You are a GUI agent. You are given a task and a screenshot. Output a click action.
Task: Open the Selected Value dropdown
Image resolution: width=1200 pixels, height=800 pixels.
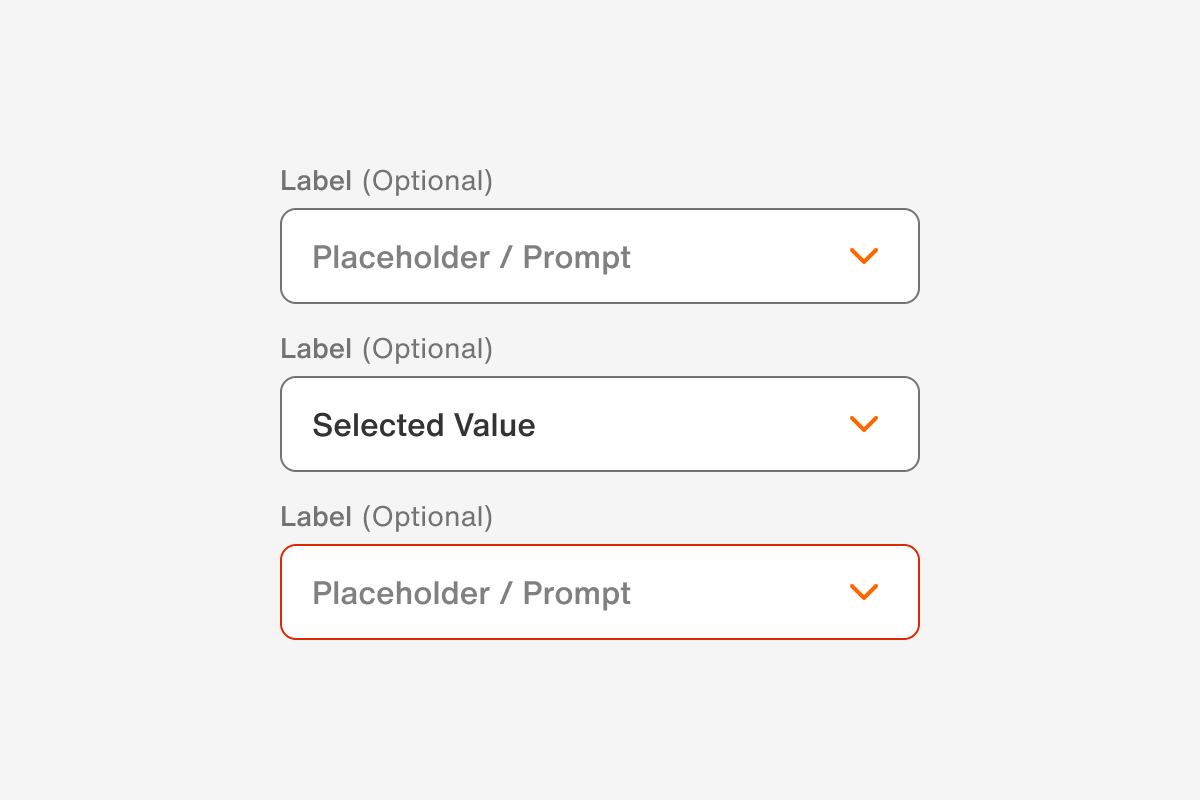[x=600, y=424]
